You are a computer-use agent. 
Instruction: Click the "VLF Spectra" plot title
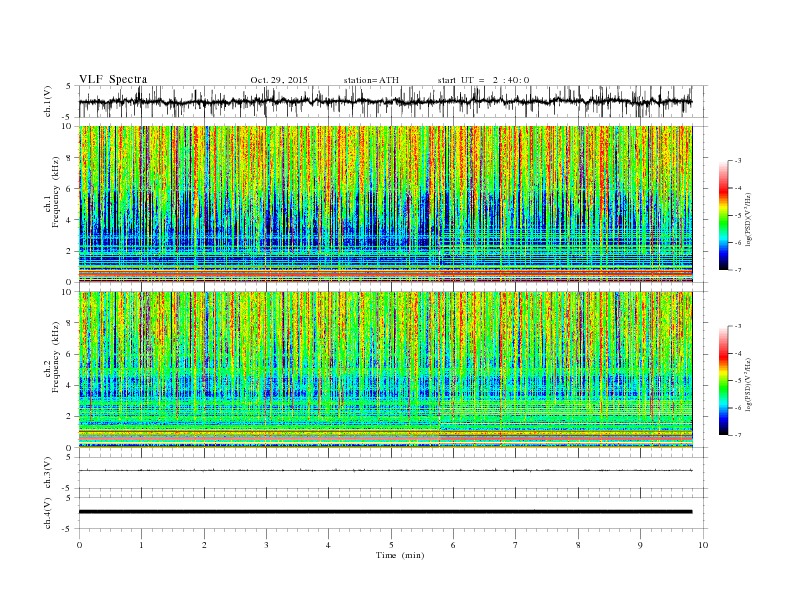coord(113,79)
